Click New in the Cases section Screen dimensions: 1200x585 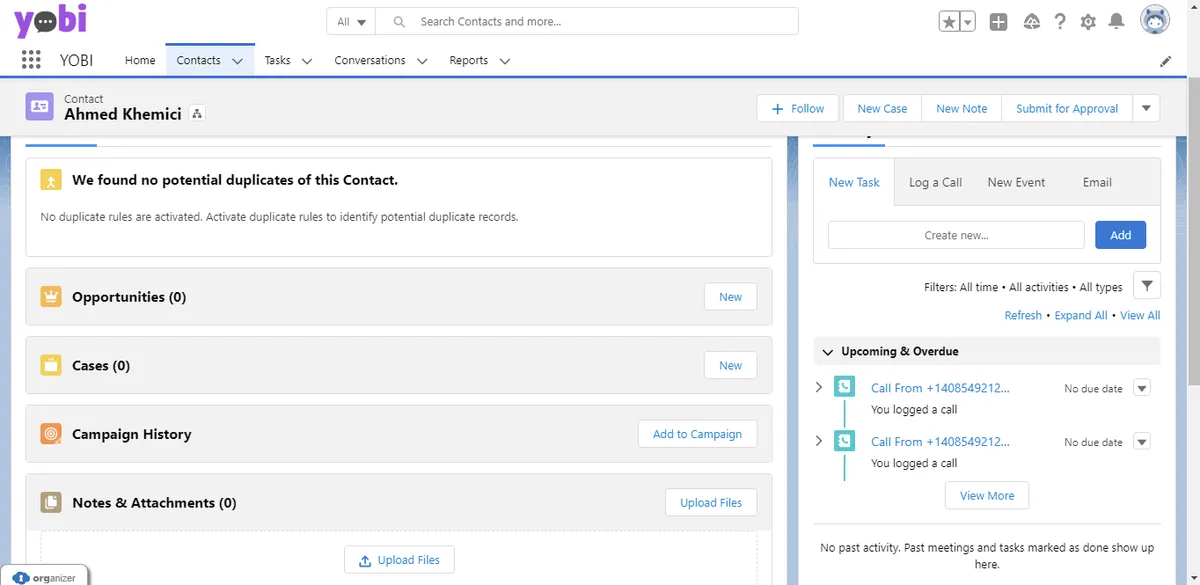(730, 365)
